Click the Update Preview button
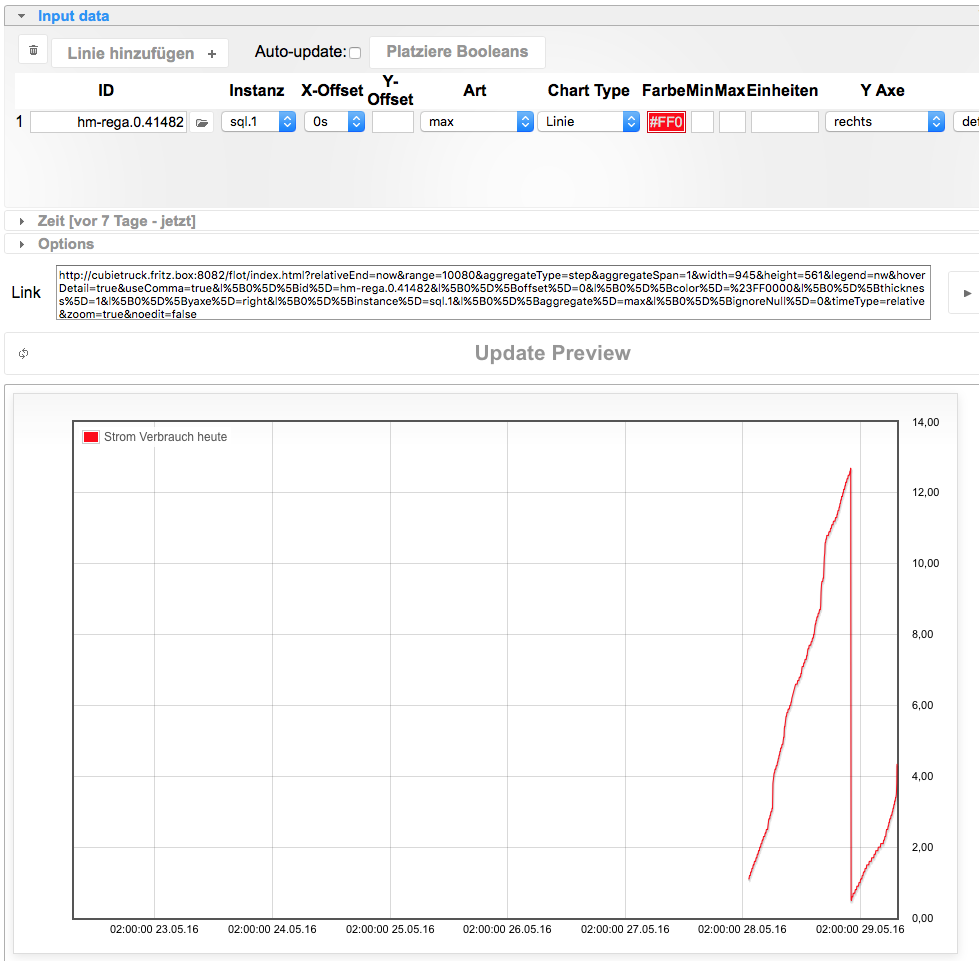 tap(552, 353)
